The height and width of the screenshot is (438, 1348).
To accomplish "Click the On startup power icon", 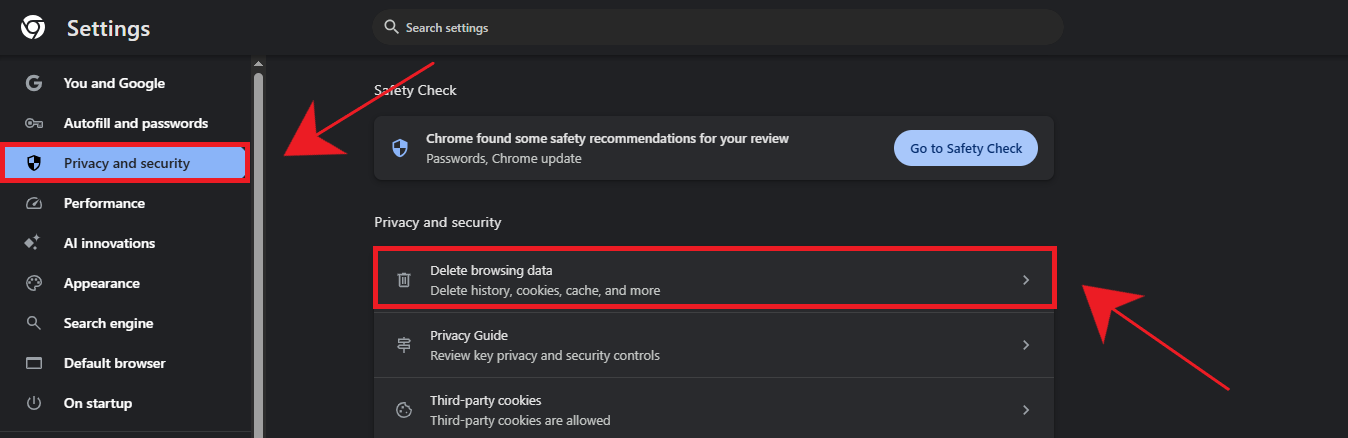I will pyautogui.click(x=34, y=403).
